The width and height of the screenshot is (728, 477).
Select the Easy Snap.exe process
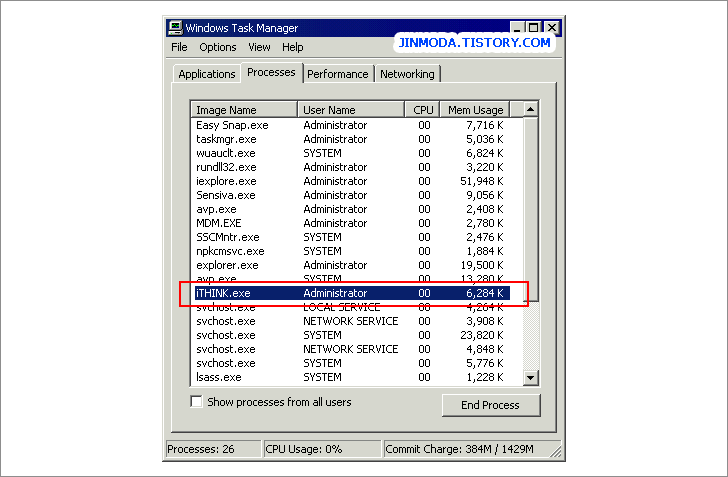click(350, 125)
